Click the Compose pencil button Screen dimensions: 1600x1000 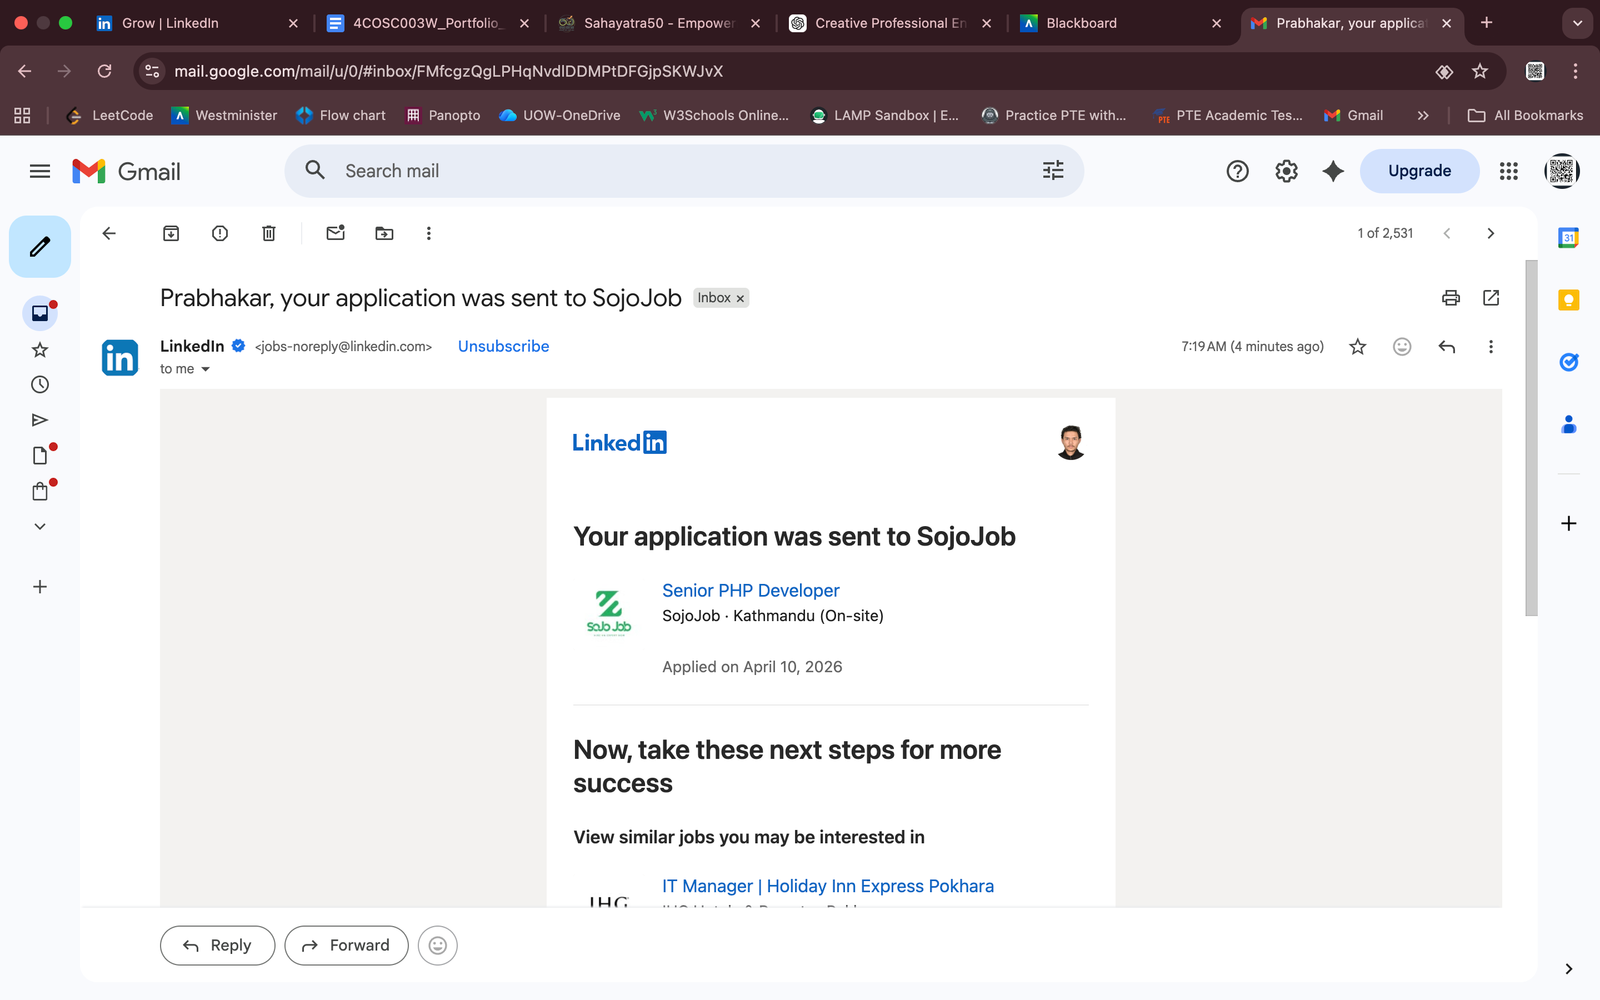[40, 247]
